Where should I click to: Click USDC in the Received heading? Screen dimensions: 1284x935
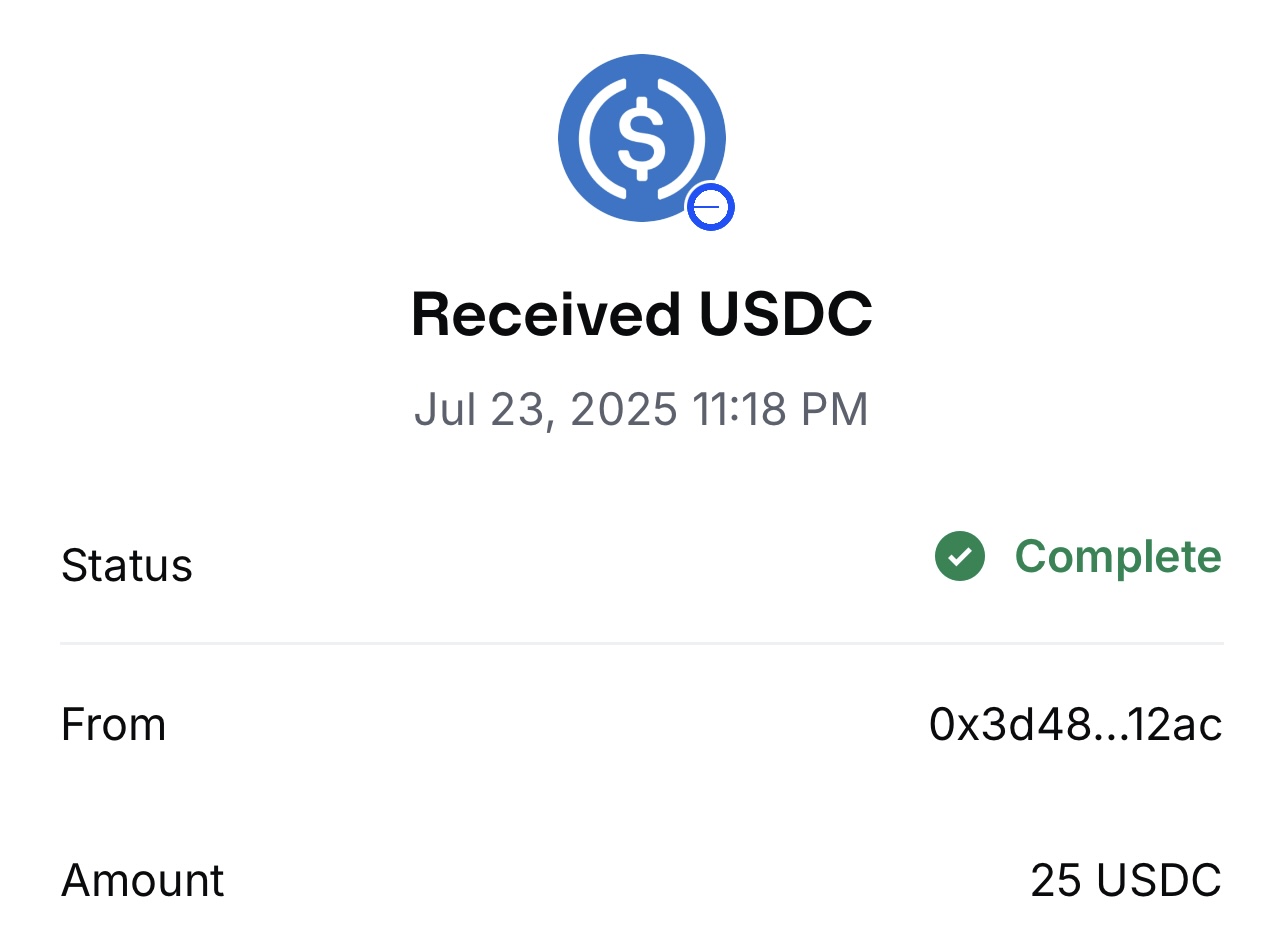(x=785, y=315)
